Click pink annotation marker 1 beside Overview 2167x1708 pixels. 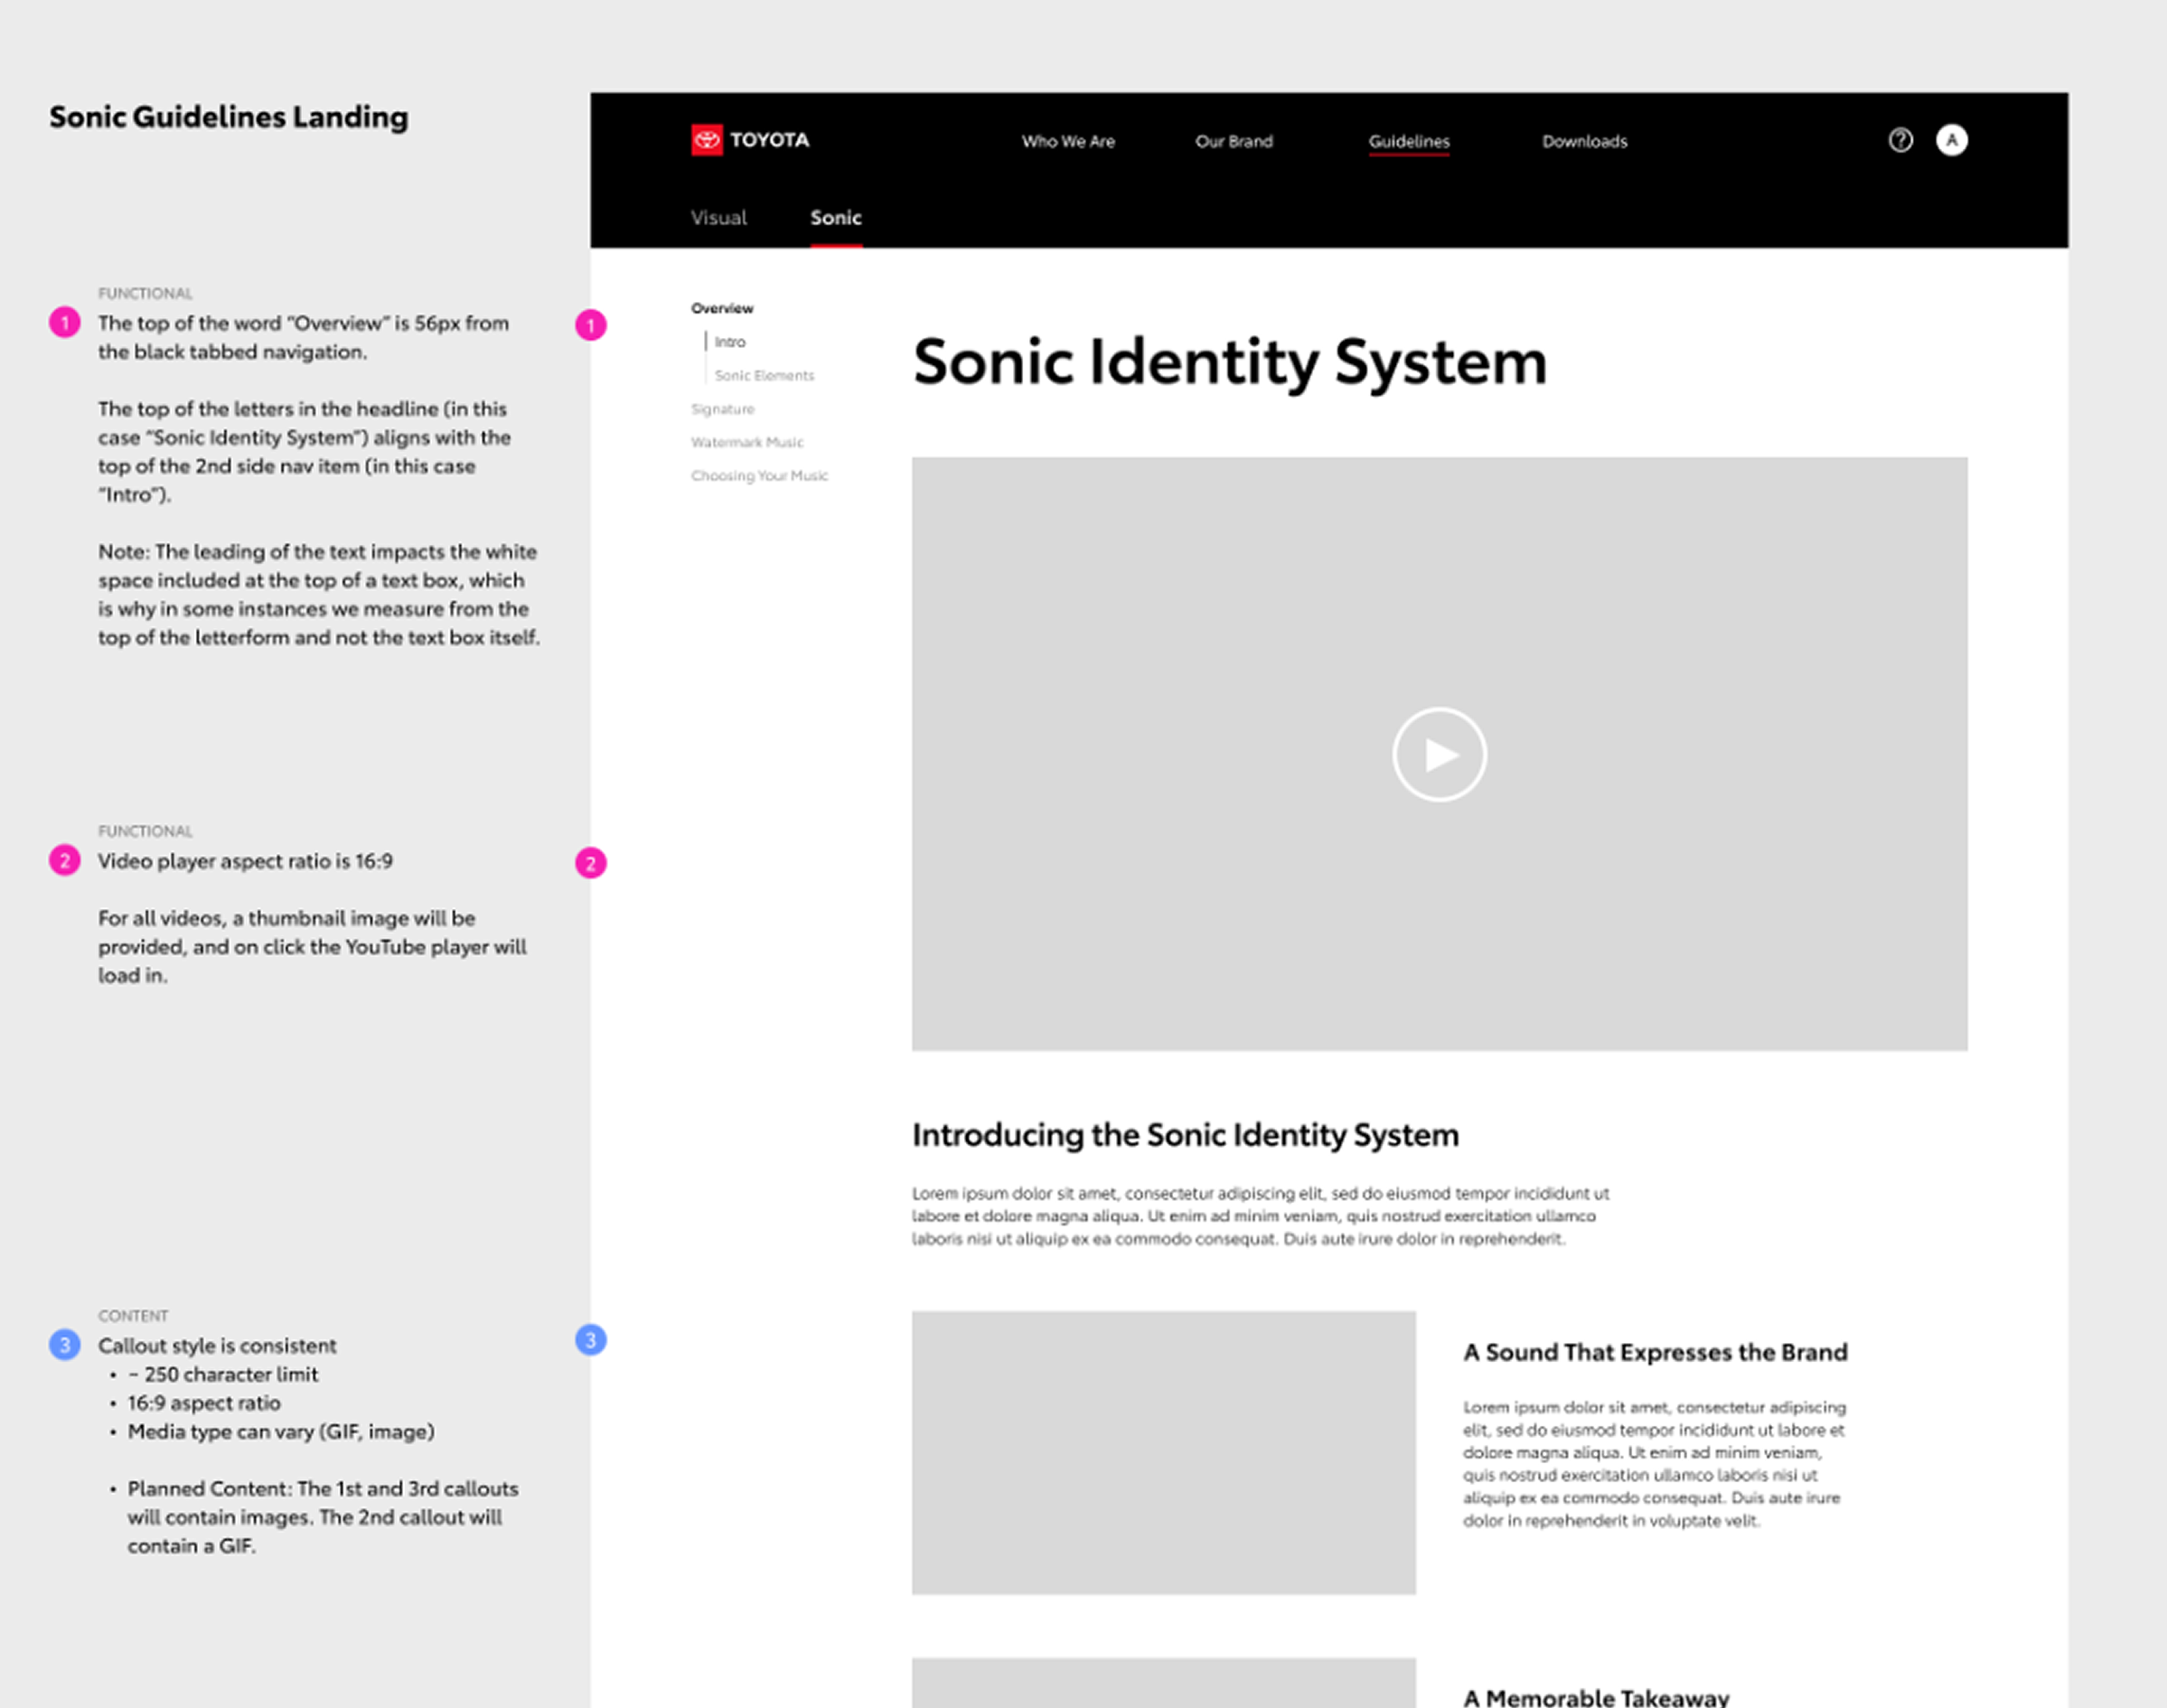tap(590, 325)
